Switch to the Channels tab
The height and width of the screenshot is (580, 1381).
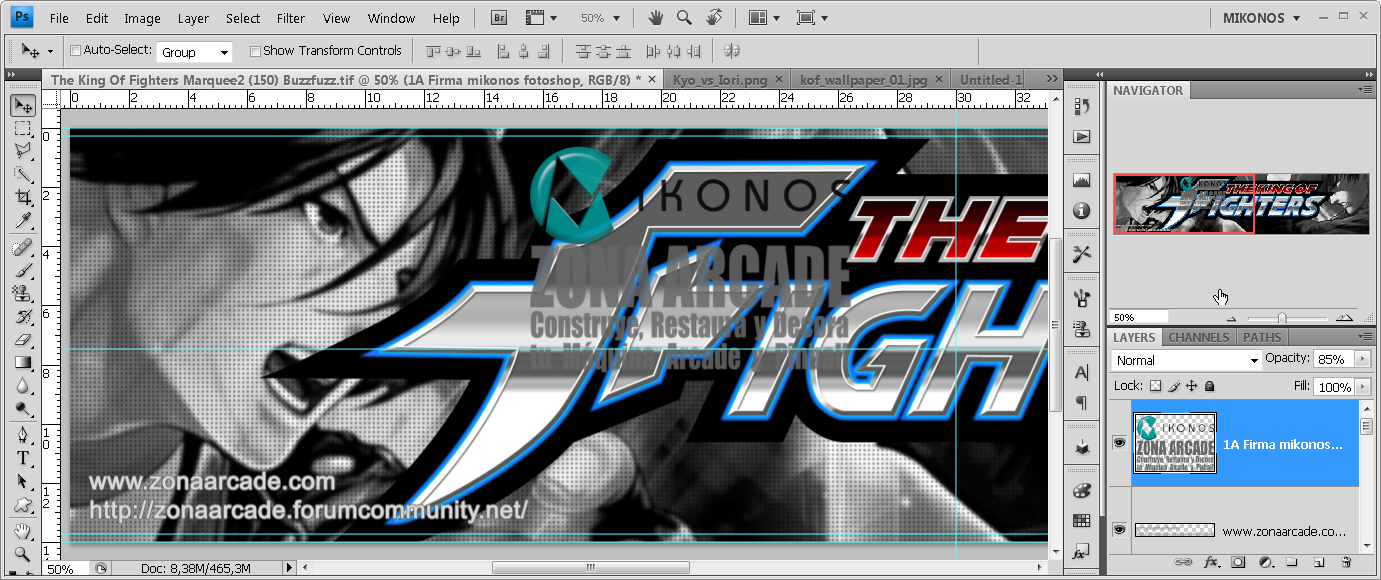[1199, 337]
